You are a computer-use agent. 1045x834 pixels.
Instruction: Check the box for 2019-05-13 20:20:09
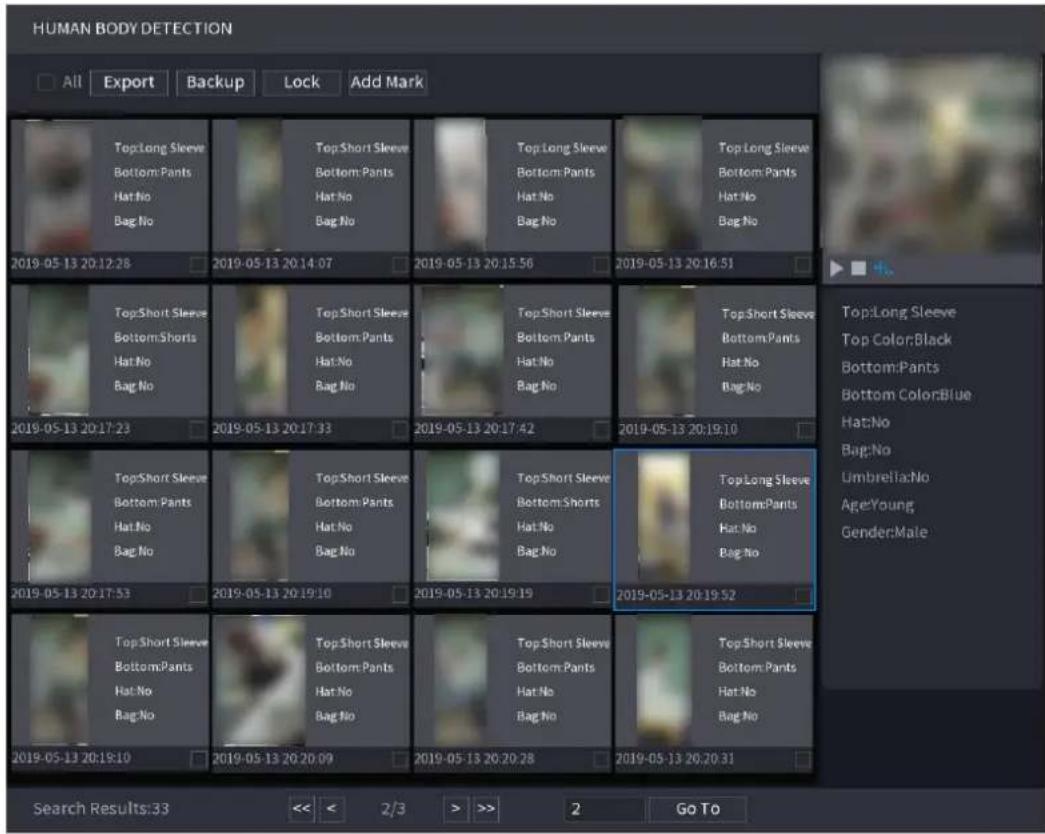click(x=400, y=759)
